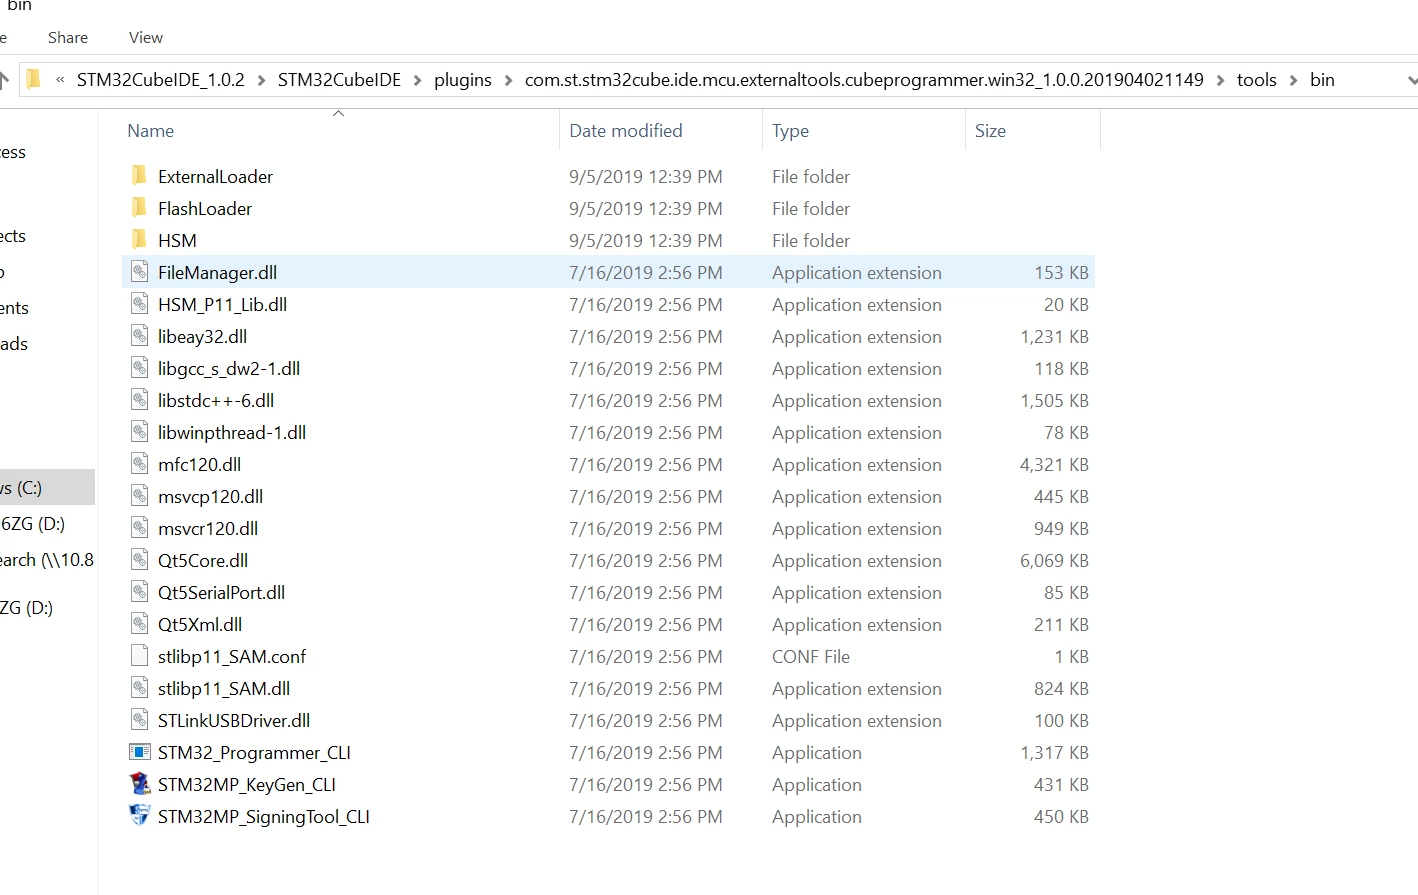Screen dimensions: 1418x895
Task: Select the FileManager.dll file name
Action: pyautogui.click(x=217, y=272)
